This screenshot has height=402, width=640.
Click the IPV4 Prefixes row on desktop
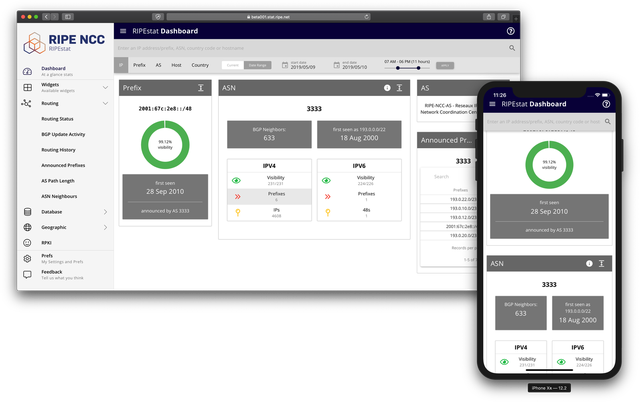pyautogui.click(x=269, y=196)
